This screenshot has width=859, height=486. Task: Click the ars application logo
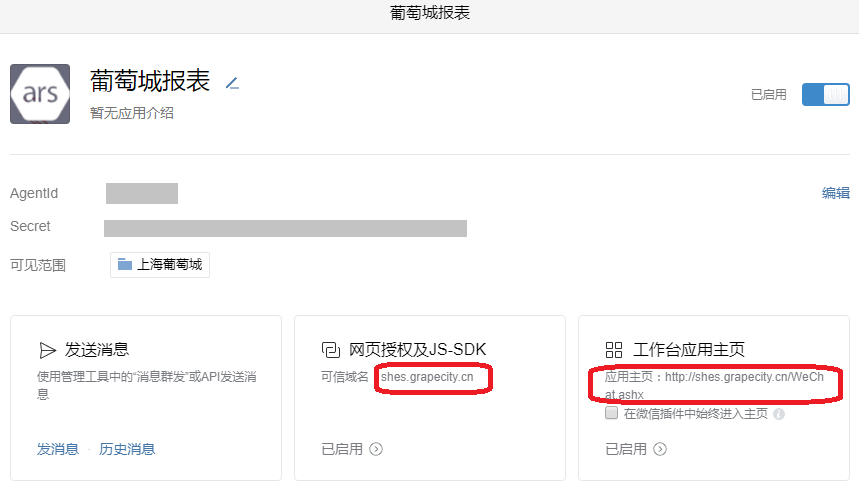click(40, 94)
